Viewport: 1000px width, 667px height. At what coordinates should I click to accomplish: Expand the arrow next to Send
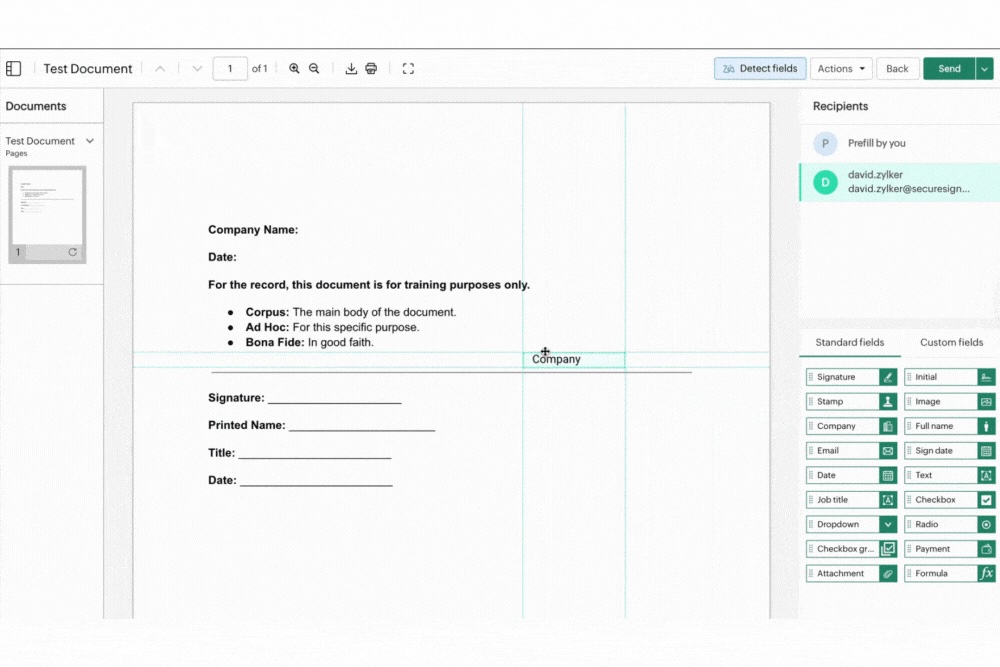(x=985, y=69)
